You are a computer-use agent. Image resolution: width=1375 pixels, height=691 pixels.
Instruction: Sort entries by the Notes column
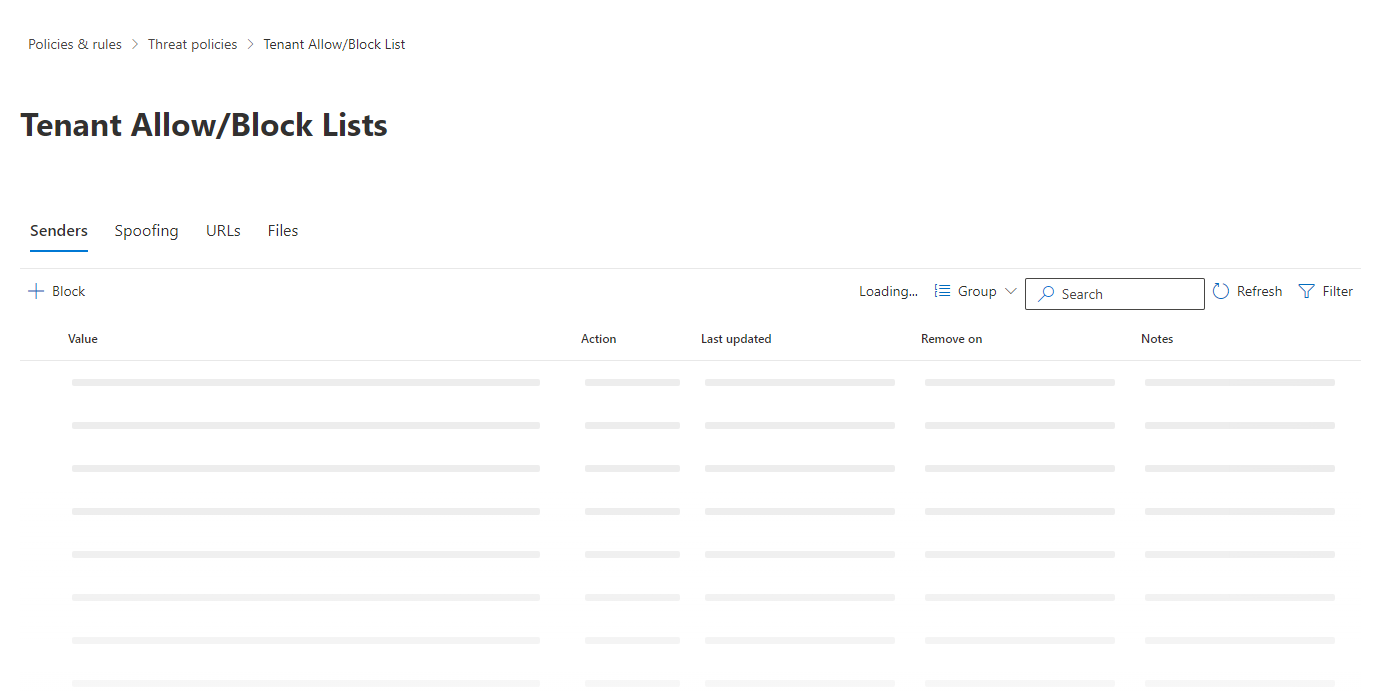coord(1157,338)
